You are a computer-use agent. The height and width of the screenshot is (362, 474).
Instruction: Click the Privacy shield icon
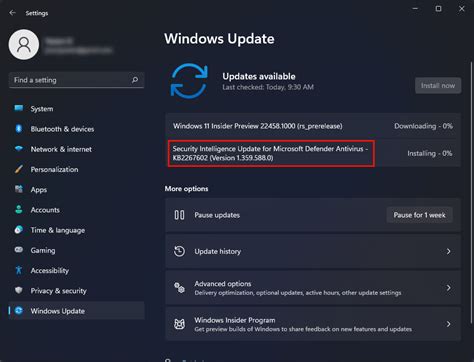pos(19,290)
